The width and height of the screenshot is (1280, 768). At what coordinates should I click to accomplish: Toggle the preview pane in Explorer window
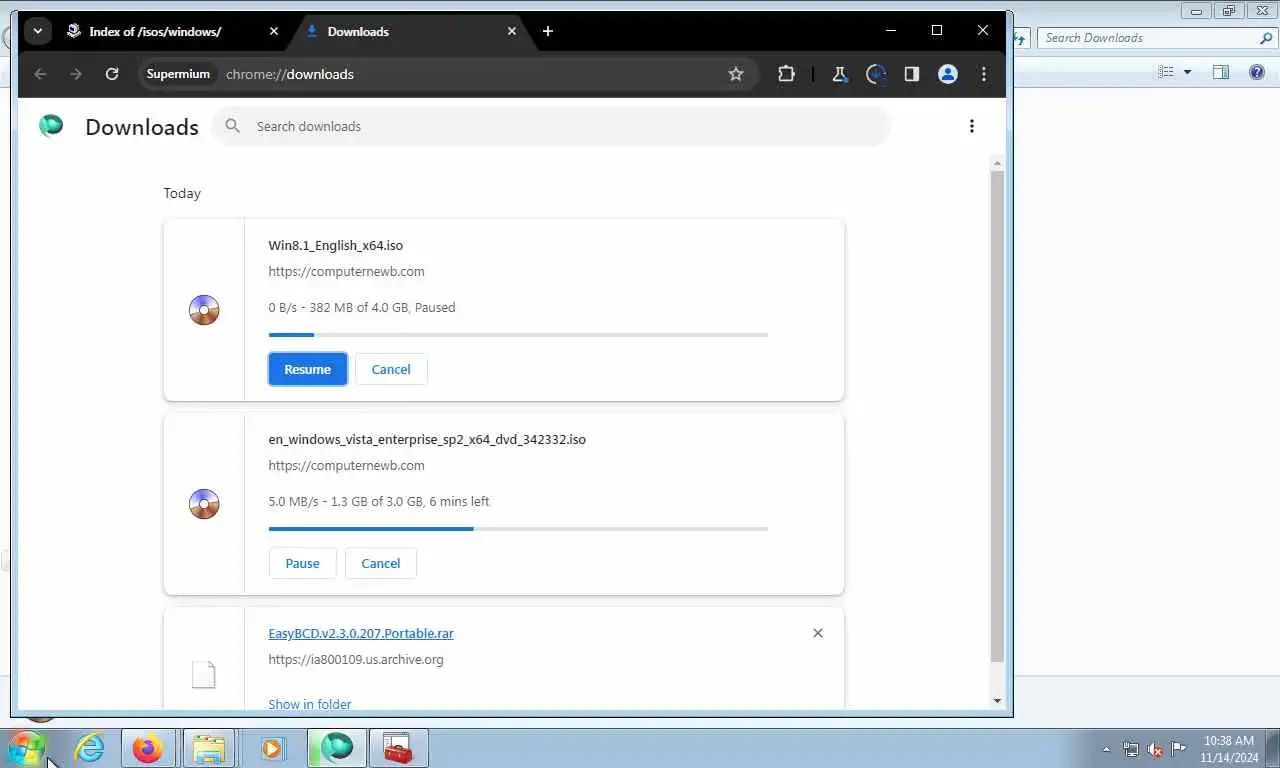1221,72
